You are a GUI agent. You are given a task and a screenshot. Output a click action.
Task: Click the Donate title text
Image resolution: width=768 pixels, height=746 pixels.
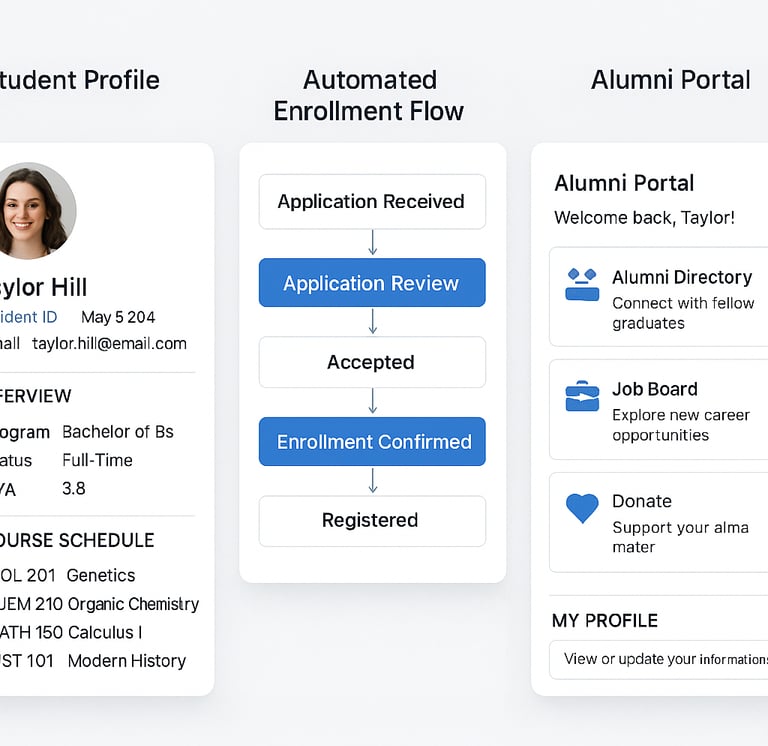(641, 501)
